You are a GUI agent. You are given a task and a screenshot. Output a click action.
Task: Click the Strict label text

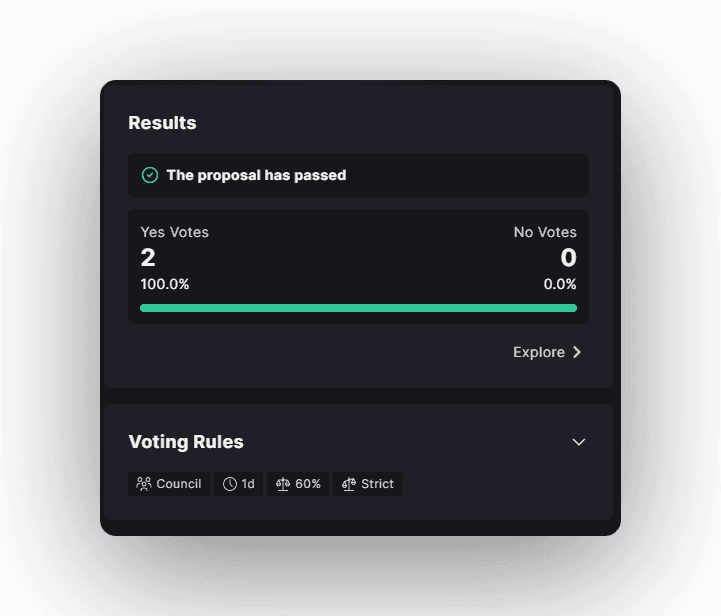377,484
